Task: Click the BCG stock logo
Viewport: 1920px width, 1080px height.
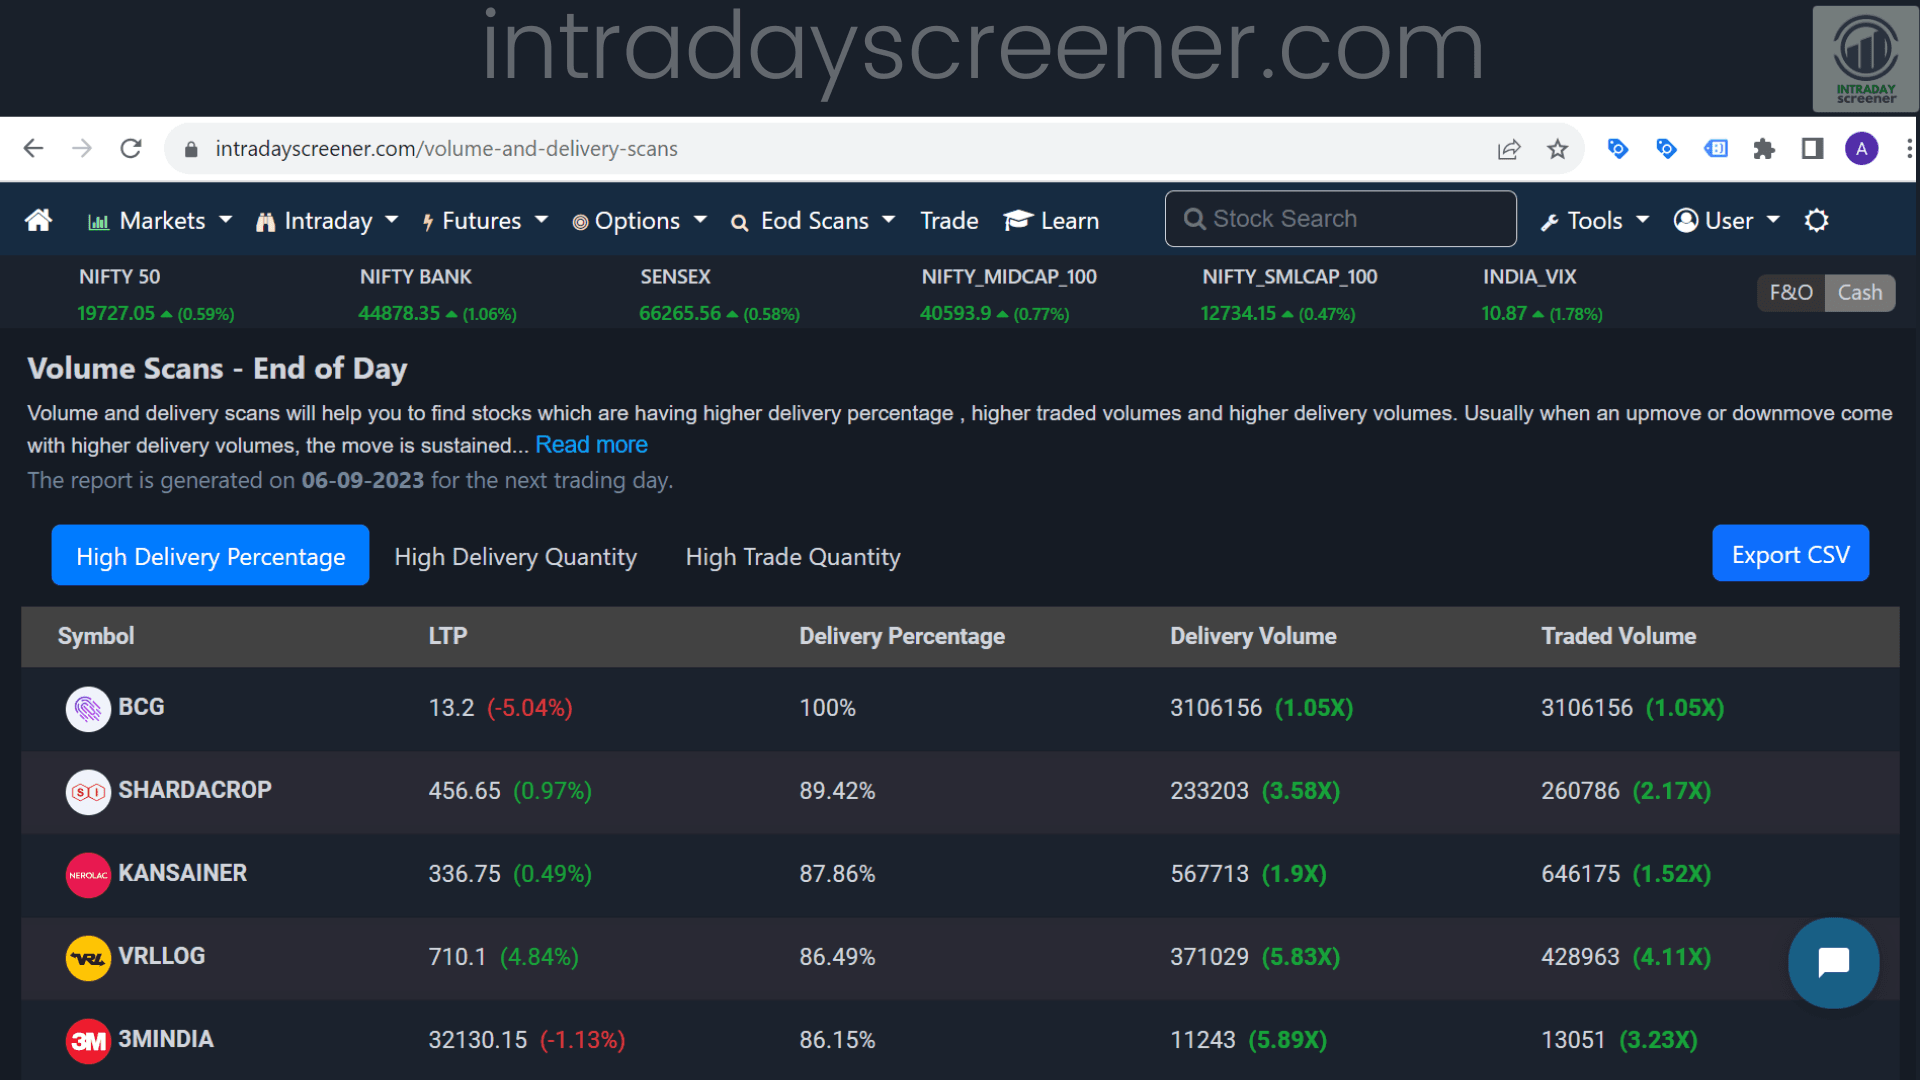Action: pos(88,709)
